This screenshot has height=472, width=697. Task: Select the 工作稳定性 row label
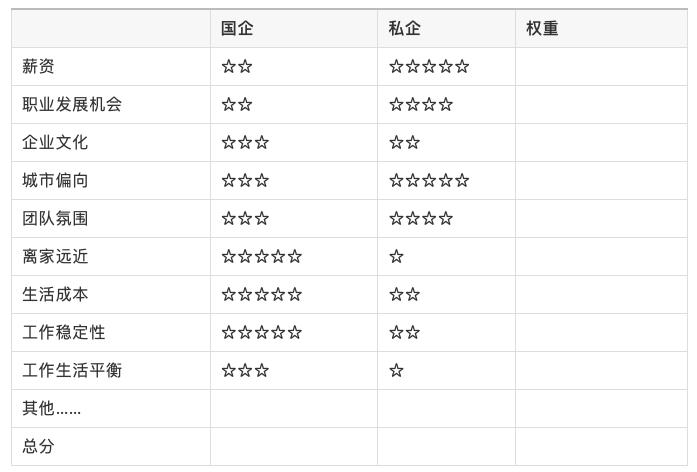[64, 333]
